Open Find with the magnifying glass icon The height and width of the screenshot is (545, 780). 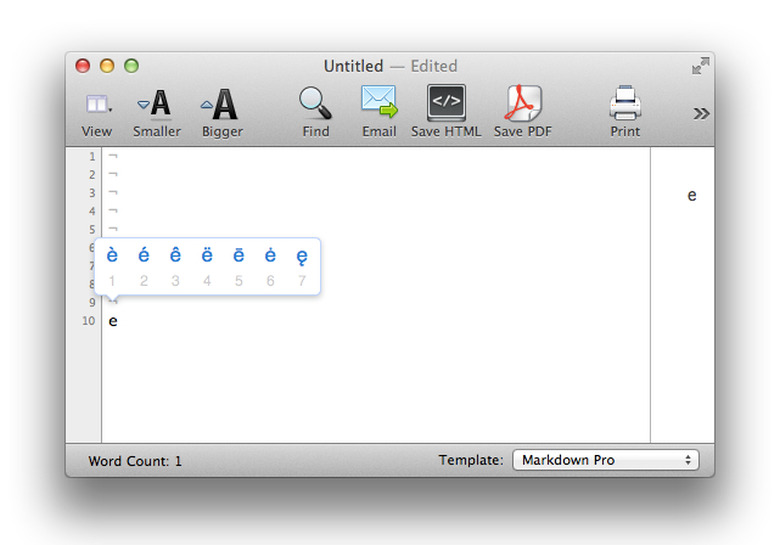[315, 103]
